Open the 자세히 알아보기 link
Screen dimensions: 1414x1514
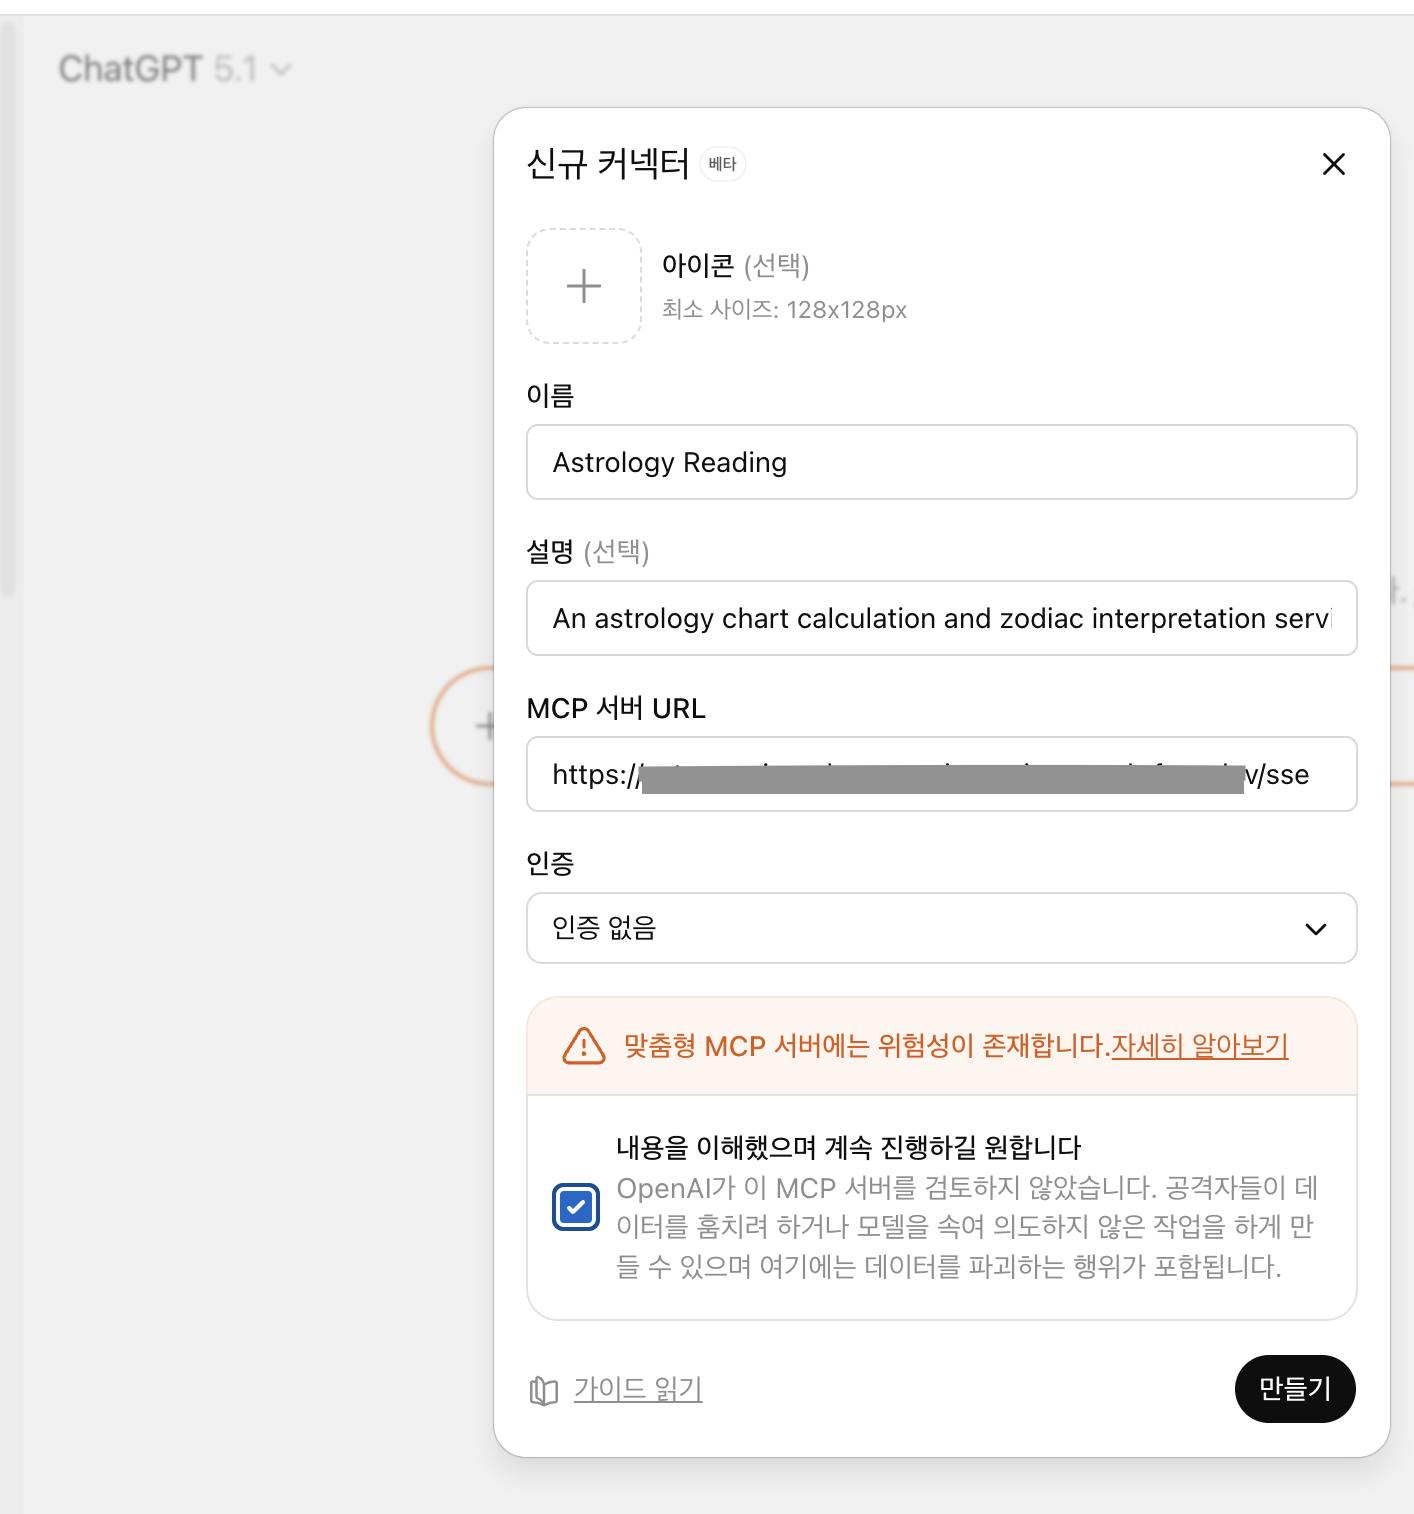pyautogui.click(x=1199, y=1046)
